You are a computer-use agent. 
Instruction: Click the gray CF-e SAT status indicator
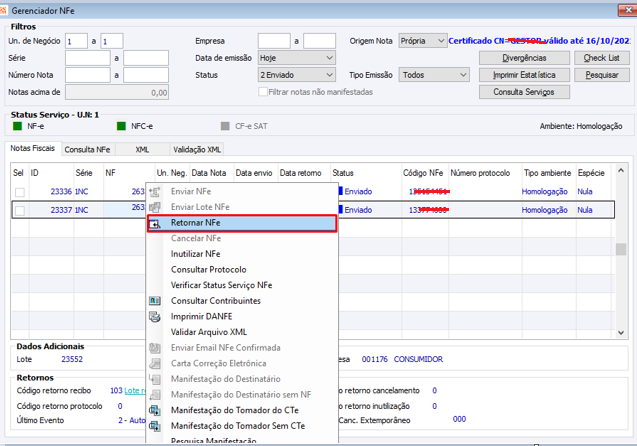point(225,126)
